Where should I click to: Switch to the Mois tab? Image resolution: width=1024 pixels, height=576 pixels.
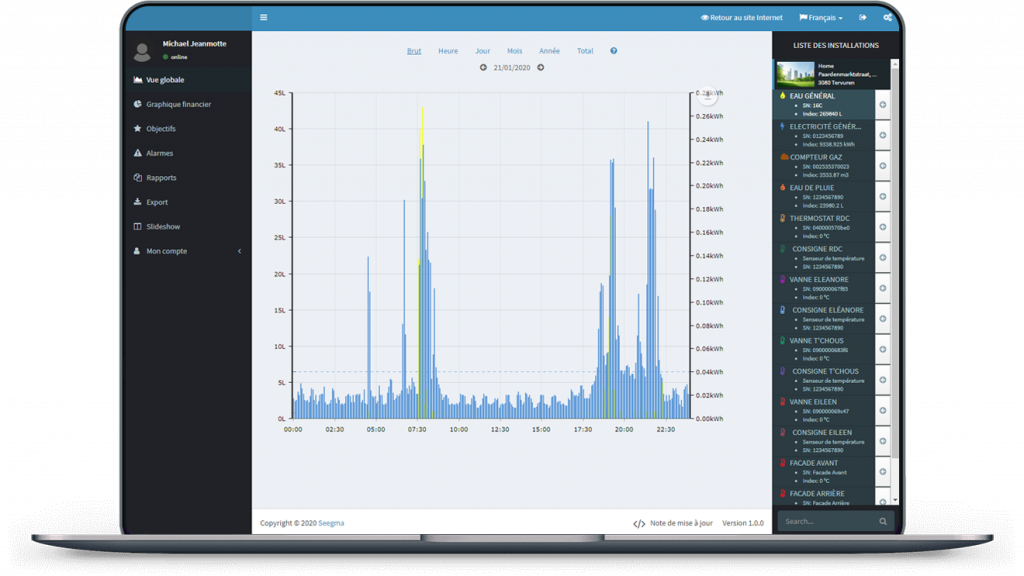[x=514, y=51]
